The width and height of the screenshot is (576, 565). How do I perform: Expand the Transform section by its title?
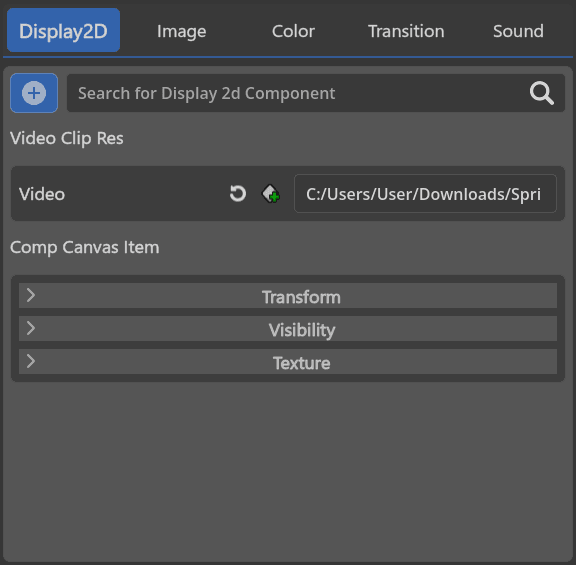pyautogui.click(x=301, y=297)
